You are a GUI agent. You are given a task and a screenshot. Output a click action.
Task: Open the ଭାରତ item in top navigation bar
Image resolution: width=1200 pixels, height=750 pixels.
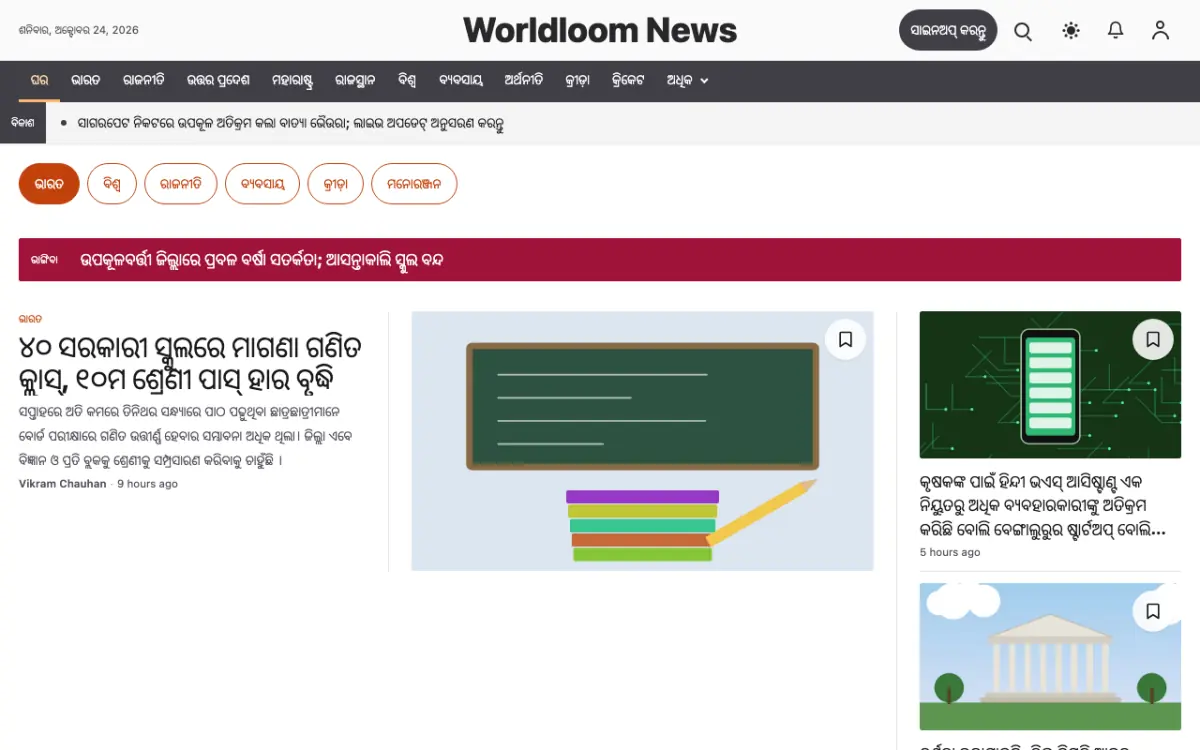[86, 80]
